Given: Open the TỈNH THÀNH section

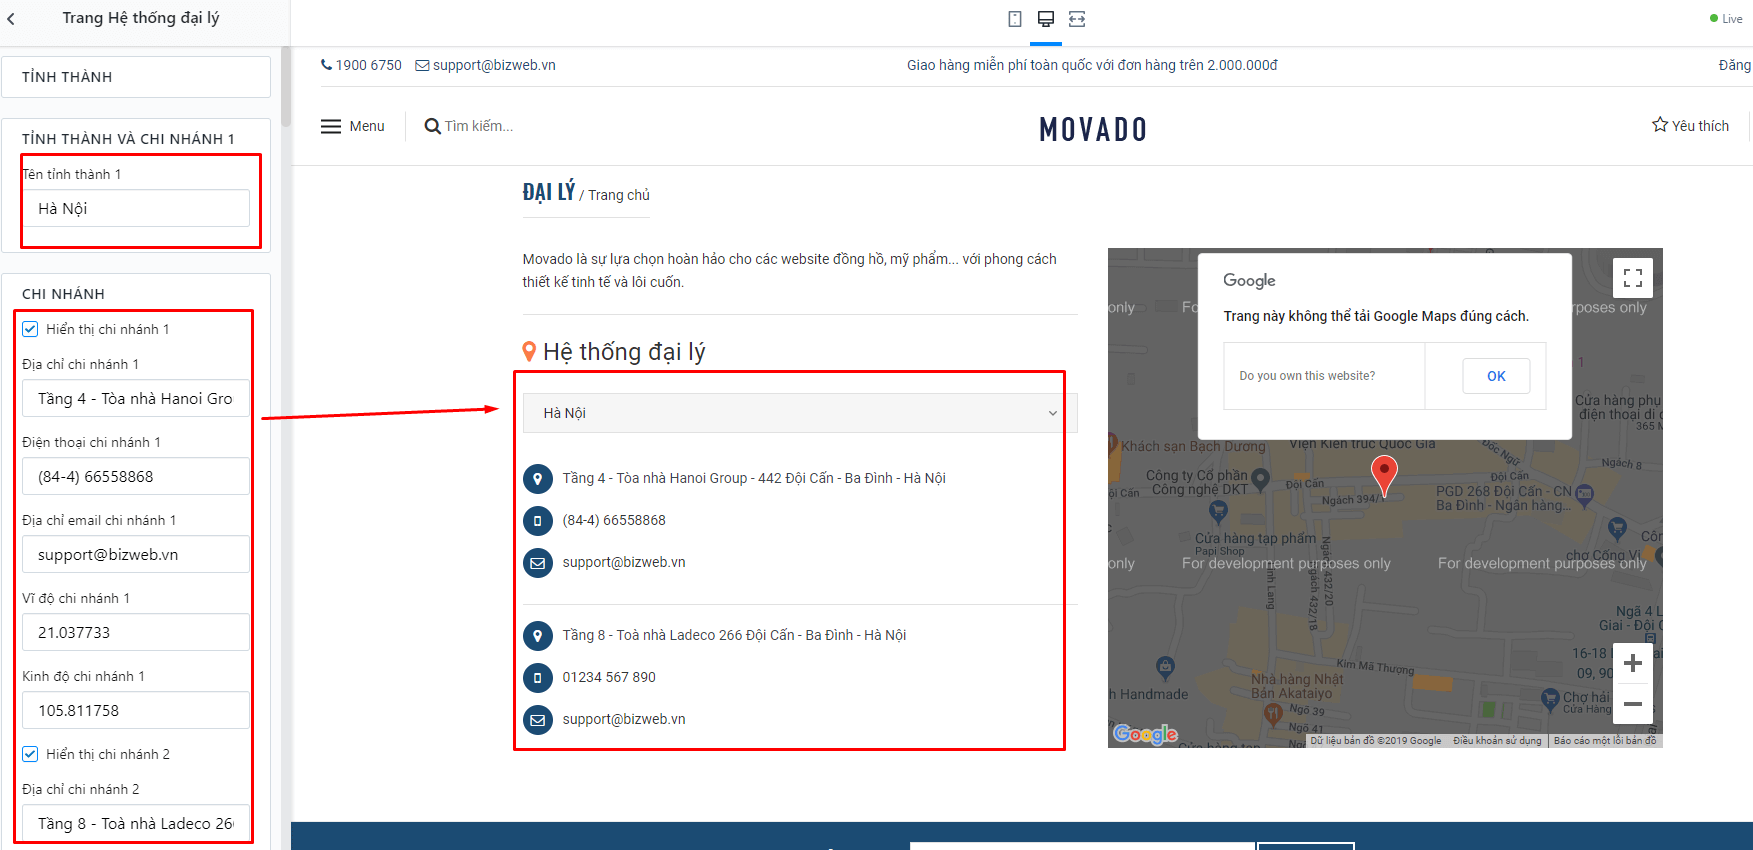Looking at the screenshot, I should [136, 77].
